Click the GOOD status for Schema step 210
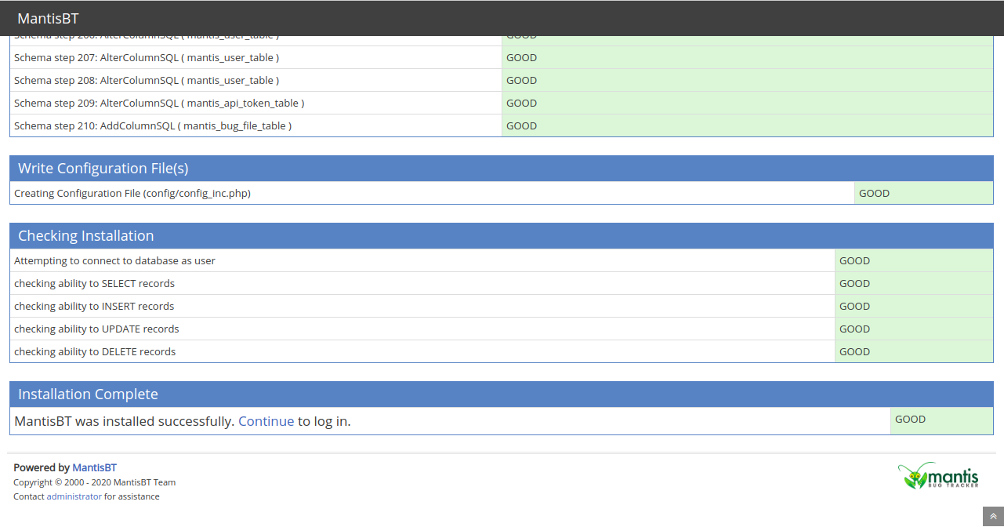Image resolution: width=1004 pixels, height=527 pixels. [521, 126]
